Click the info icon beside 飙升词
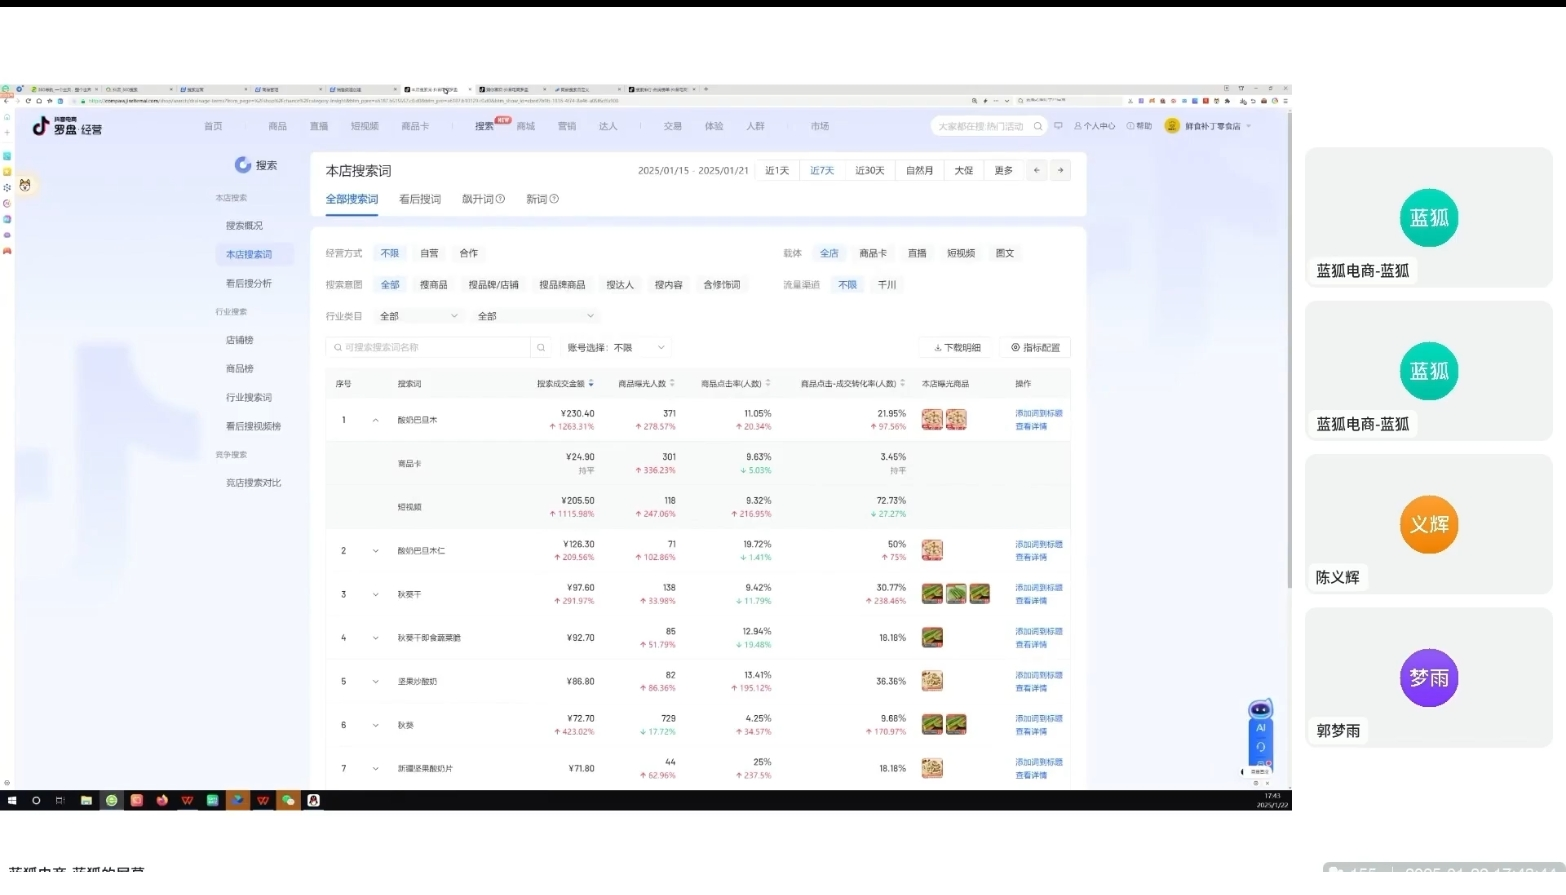This screenshot has height=895, width=1566. [500, 199]
